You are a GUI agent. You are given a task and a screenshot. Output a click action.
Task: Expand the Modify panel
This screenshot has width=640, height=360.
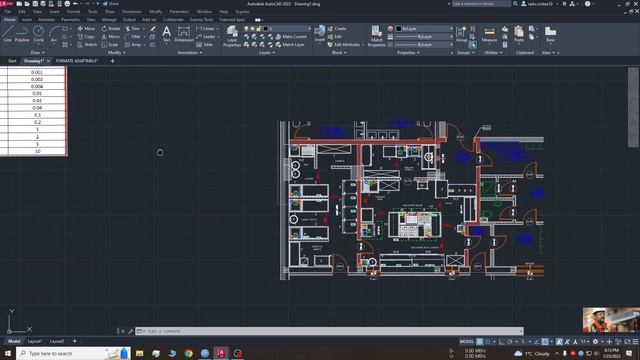point(116,53)
